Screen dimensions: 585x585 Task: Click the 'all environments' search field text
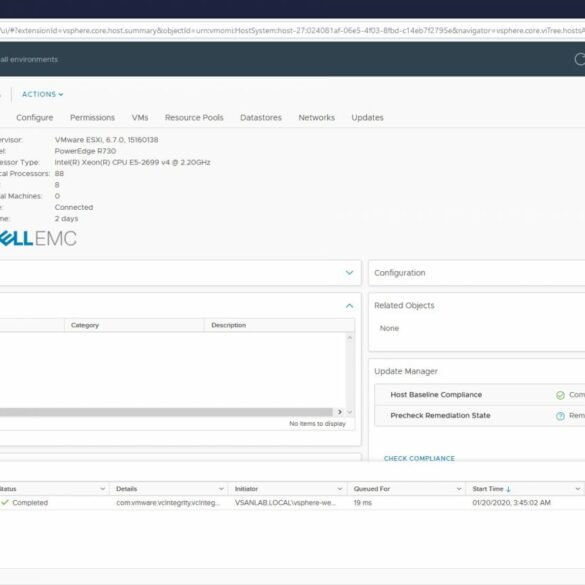pyautogui.click(x=29, y=60)
